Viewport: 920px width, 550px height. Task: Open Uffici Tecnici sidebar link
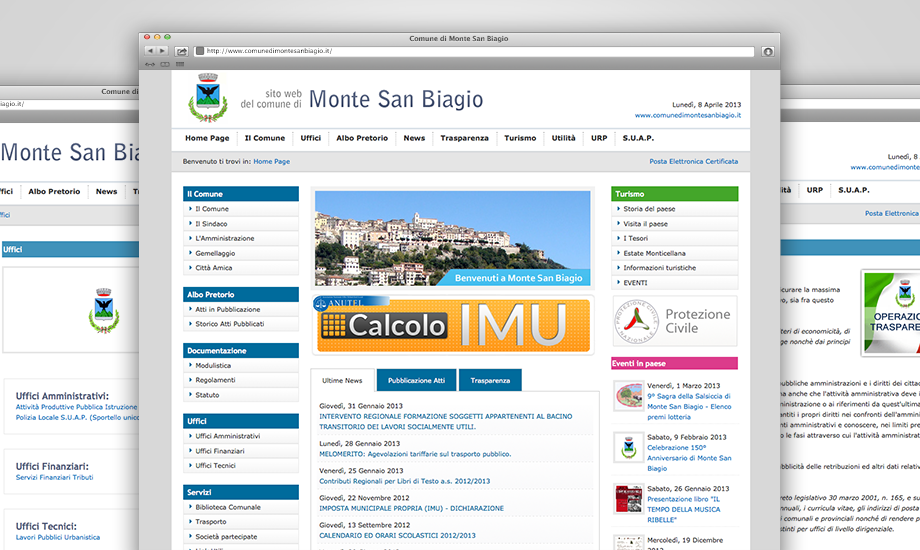pyautogui.click(x=215, y=465)
